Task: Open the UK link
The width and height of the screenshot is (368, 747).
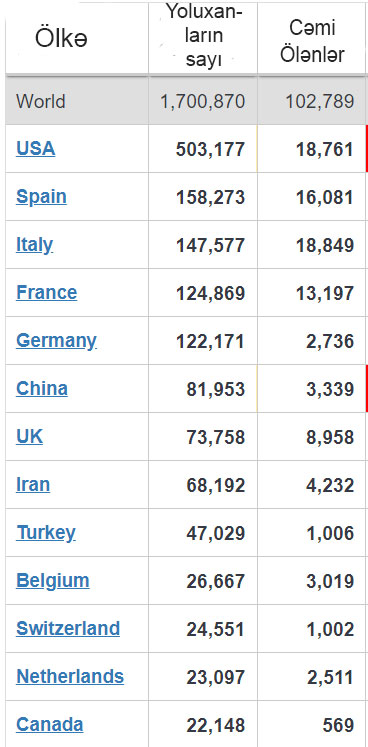Action: pyautogui.click(x=29, y=436)
